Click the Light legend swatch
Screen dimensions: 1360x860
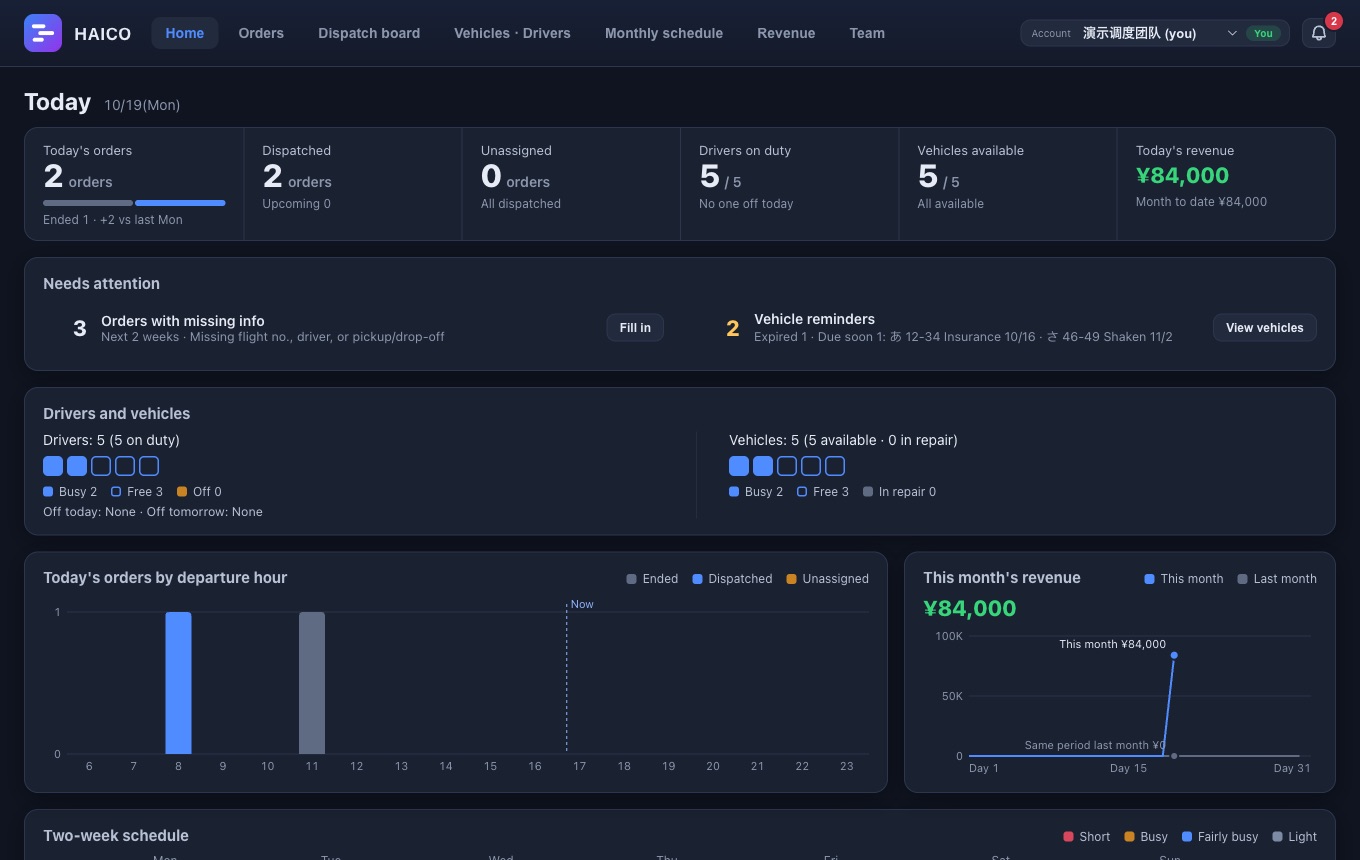[x=1277, y=837]
